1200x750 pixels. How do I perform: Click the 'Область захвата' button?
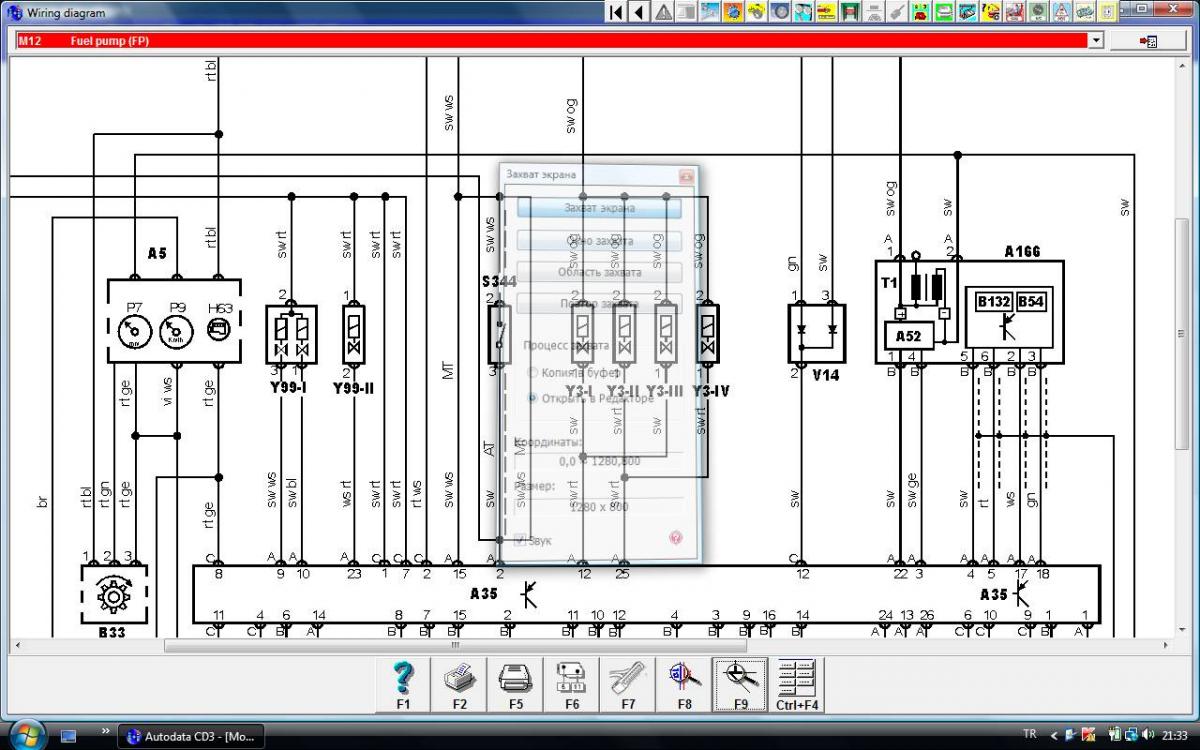(599, 272)
